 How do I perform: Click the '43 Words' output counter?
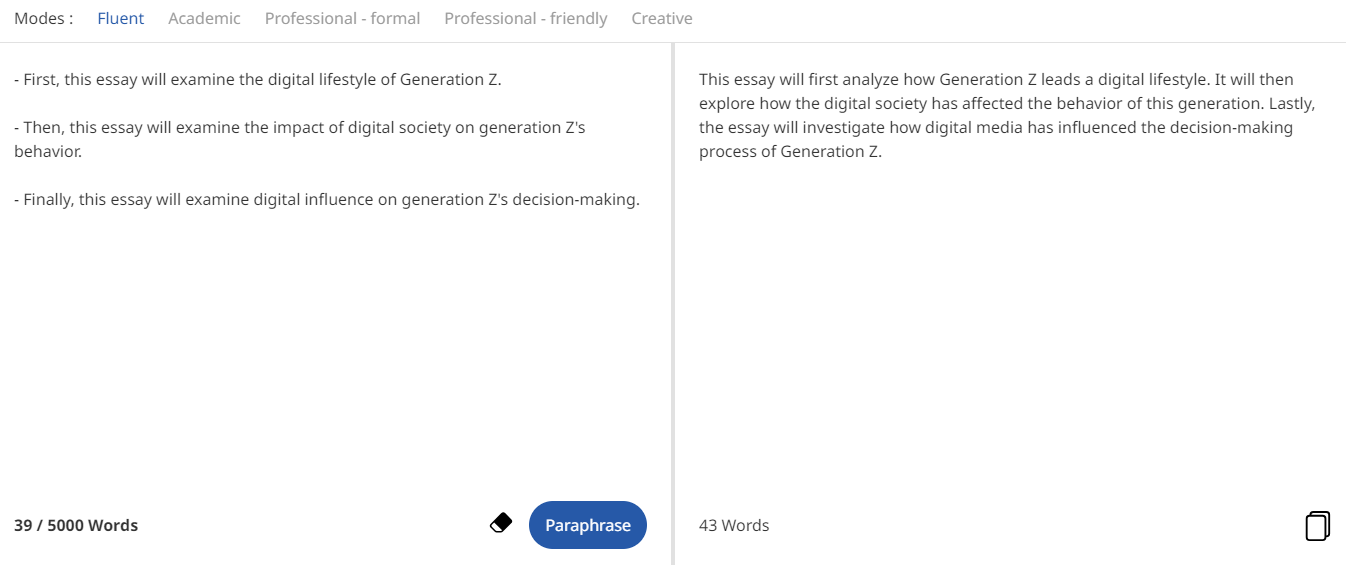[734, 525]
